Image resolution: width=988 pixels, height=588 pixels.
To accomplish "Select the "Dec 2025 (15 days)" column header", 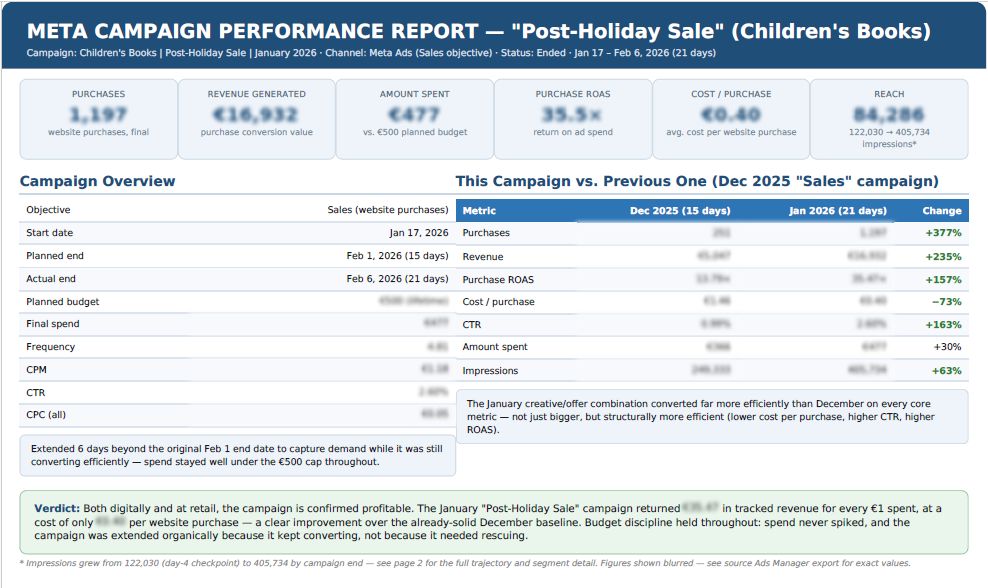I will click(x=680, y=211).
